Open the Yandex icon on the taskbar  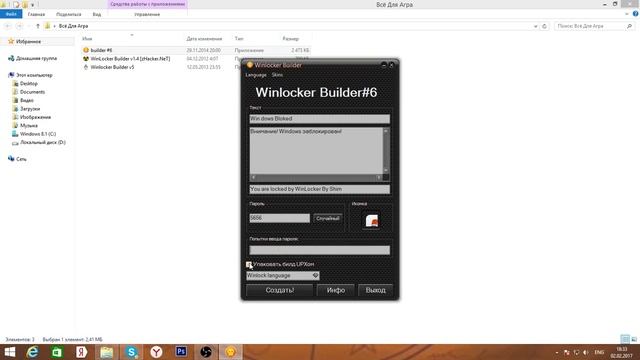tap(82, 352)
